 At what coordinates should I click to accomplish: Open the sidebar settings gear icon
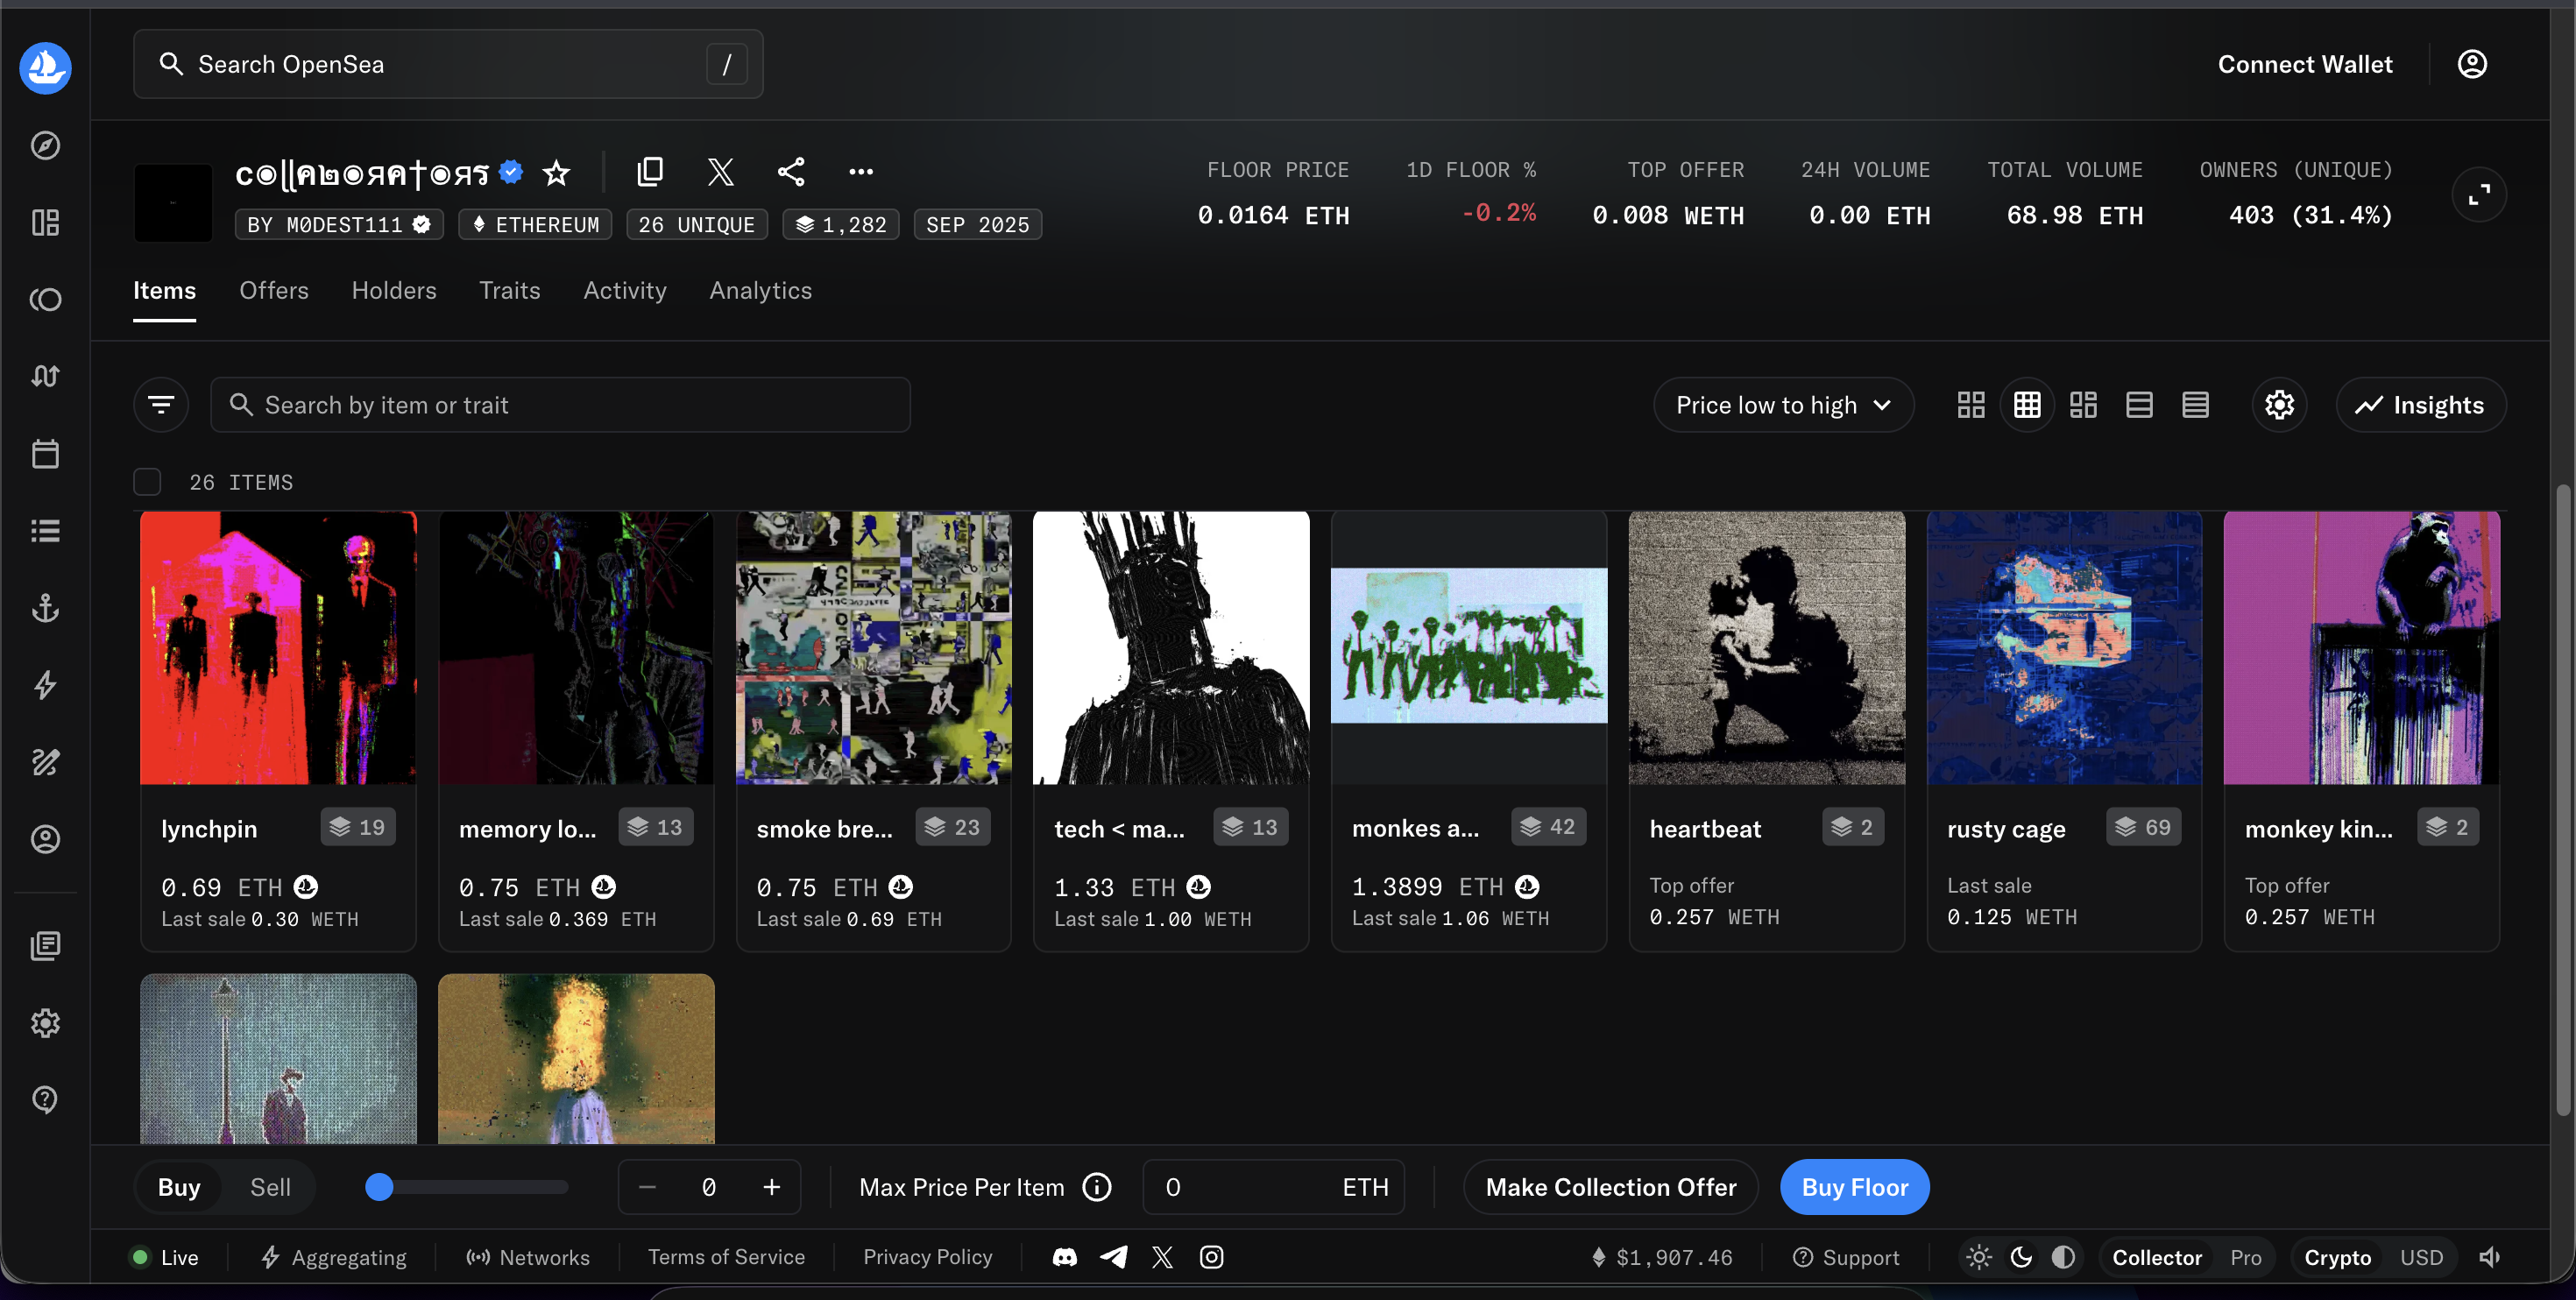[x=45, y=1023]
